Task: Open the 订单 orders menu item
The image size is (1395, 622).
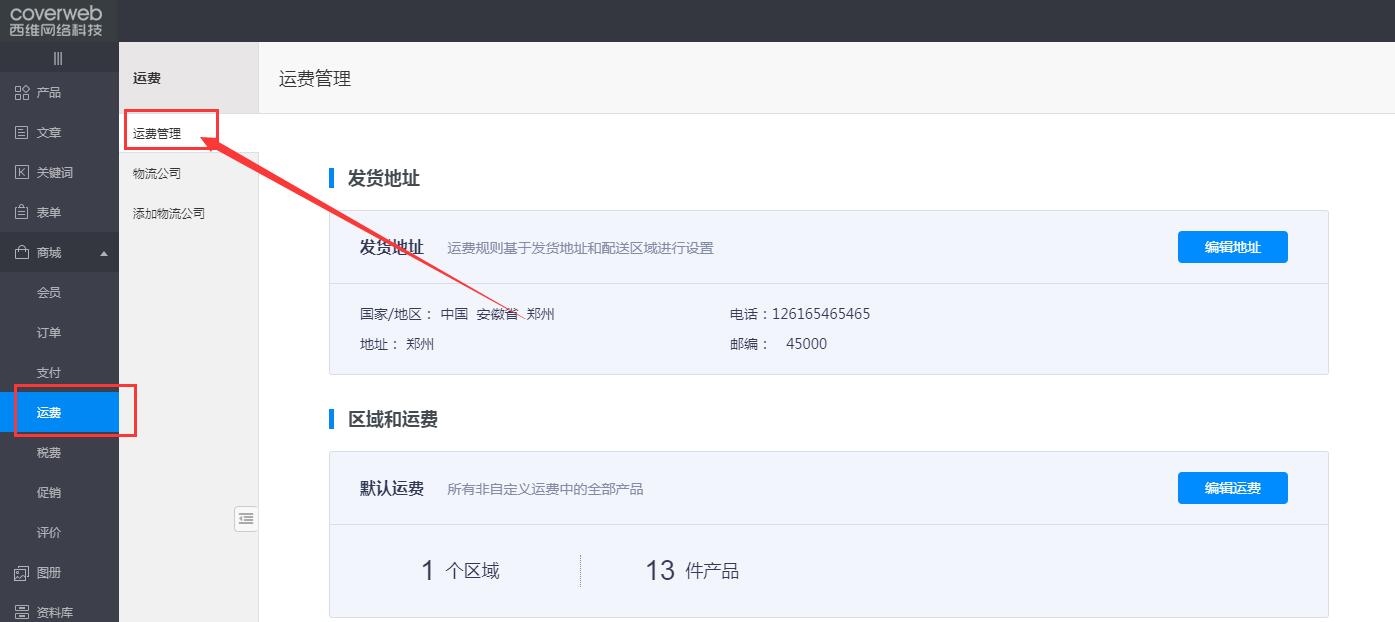Action: point(49,333)
